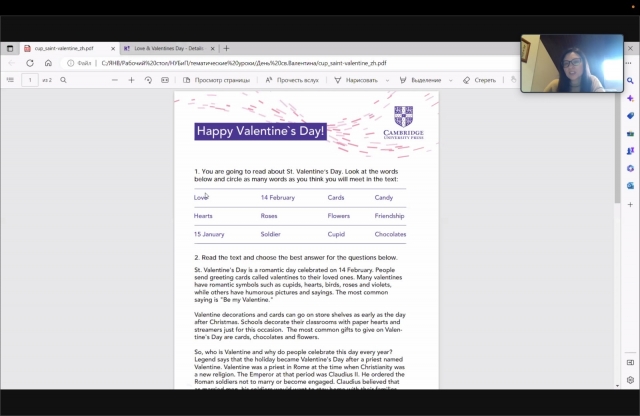Click the fit to page icon

[165, 80]
